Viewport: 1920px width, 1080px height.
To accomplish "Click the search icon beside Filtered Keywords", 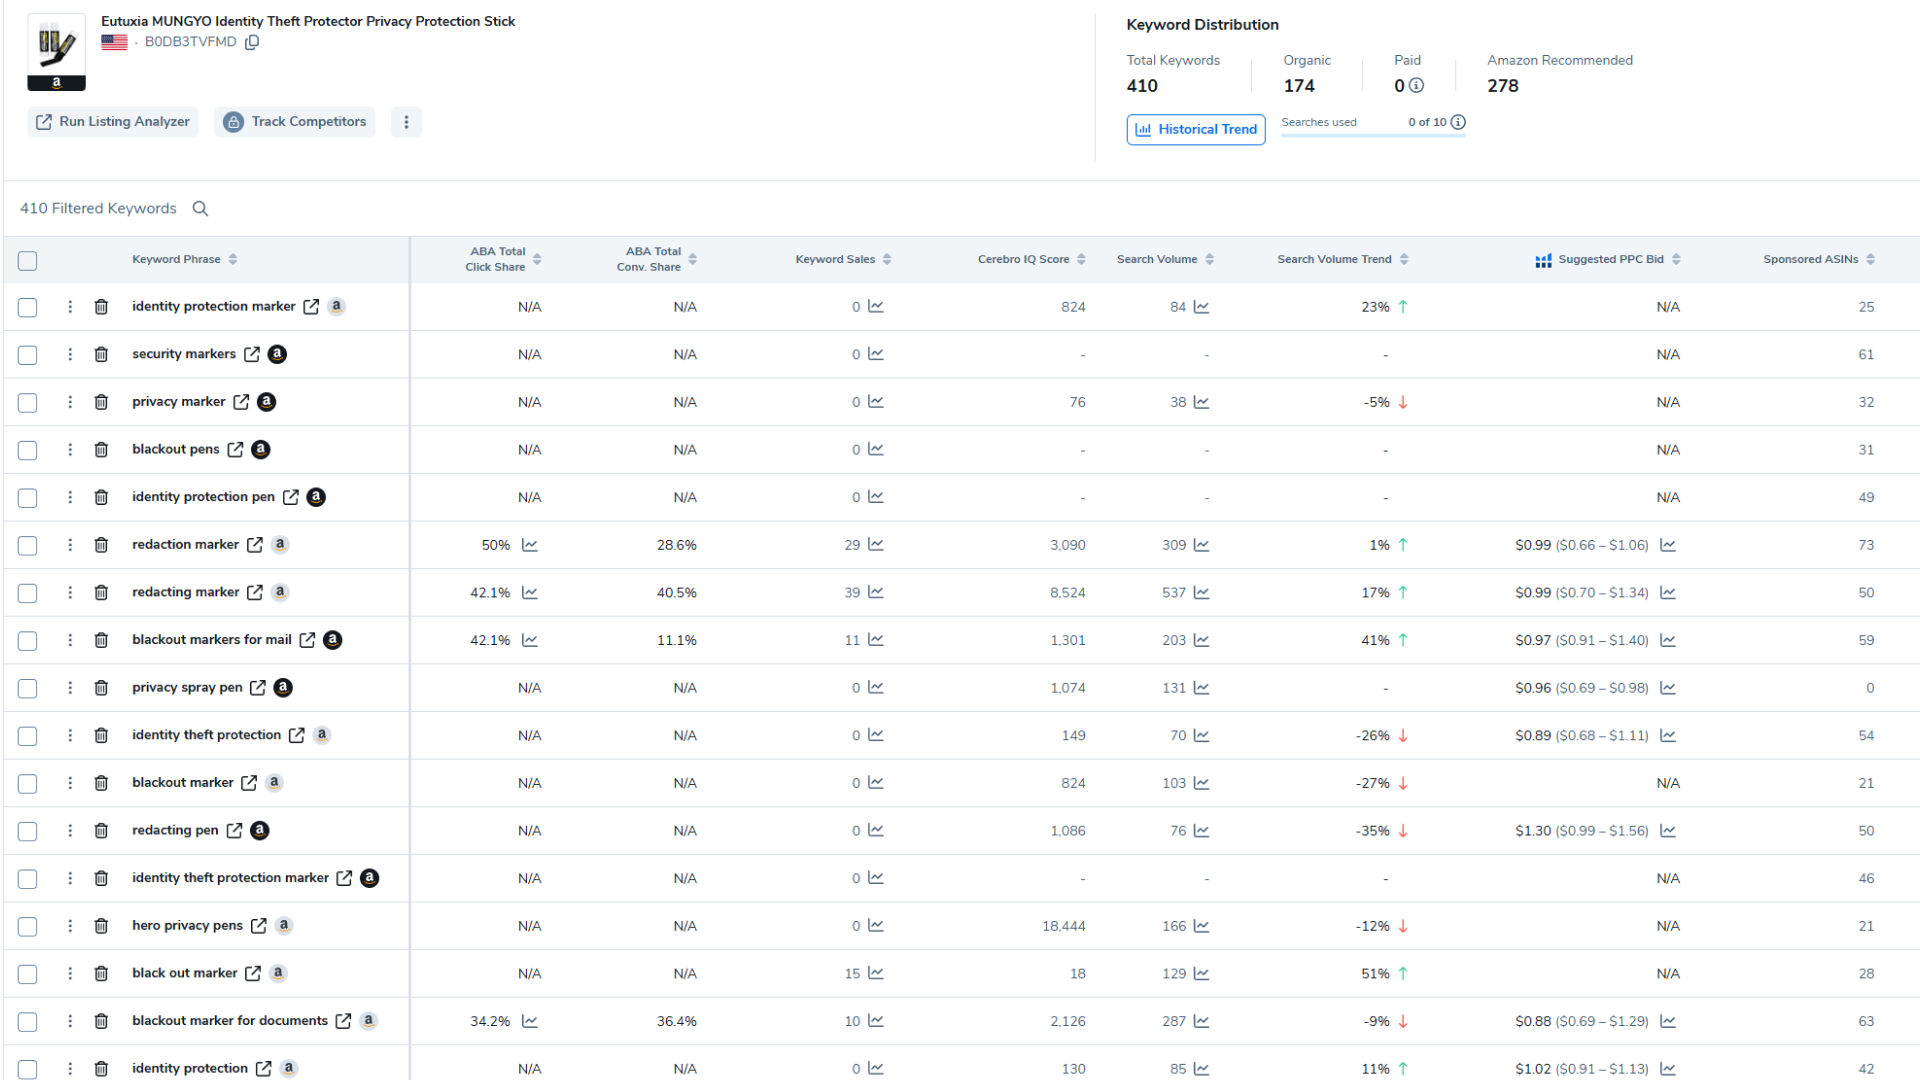I will 200,208.
